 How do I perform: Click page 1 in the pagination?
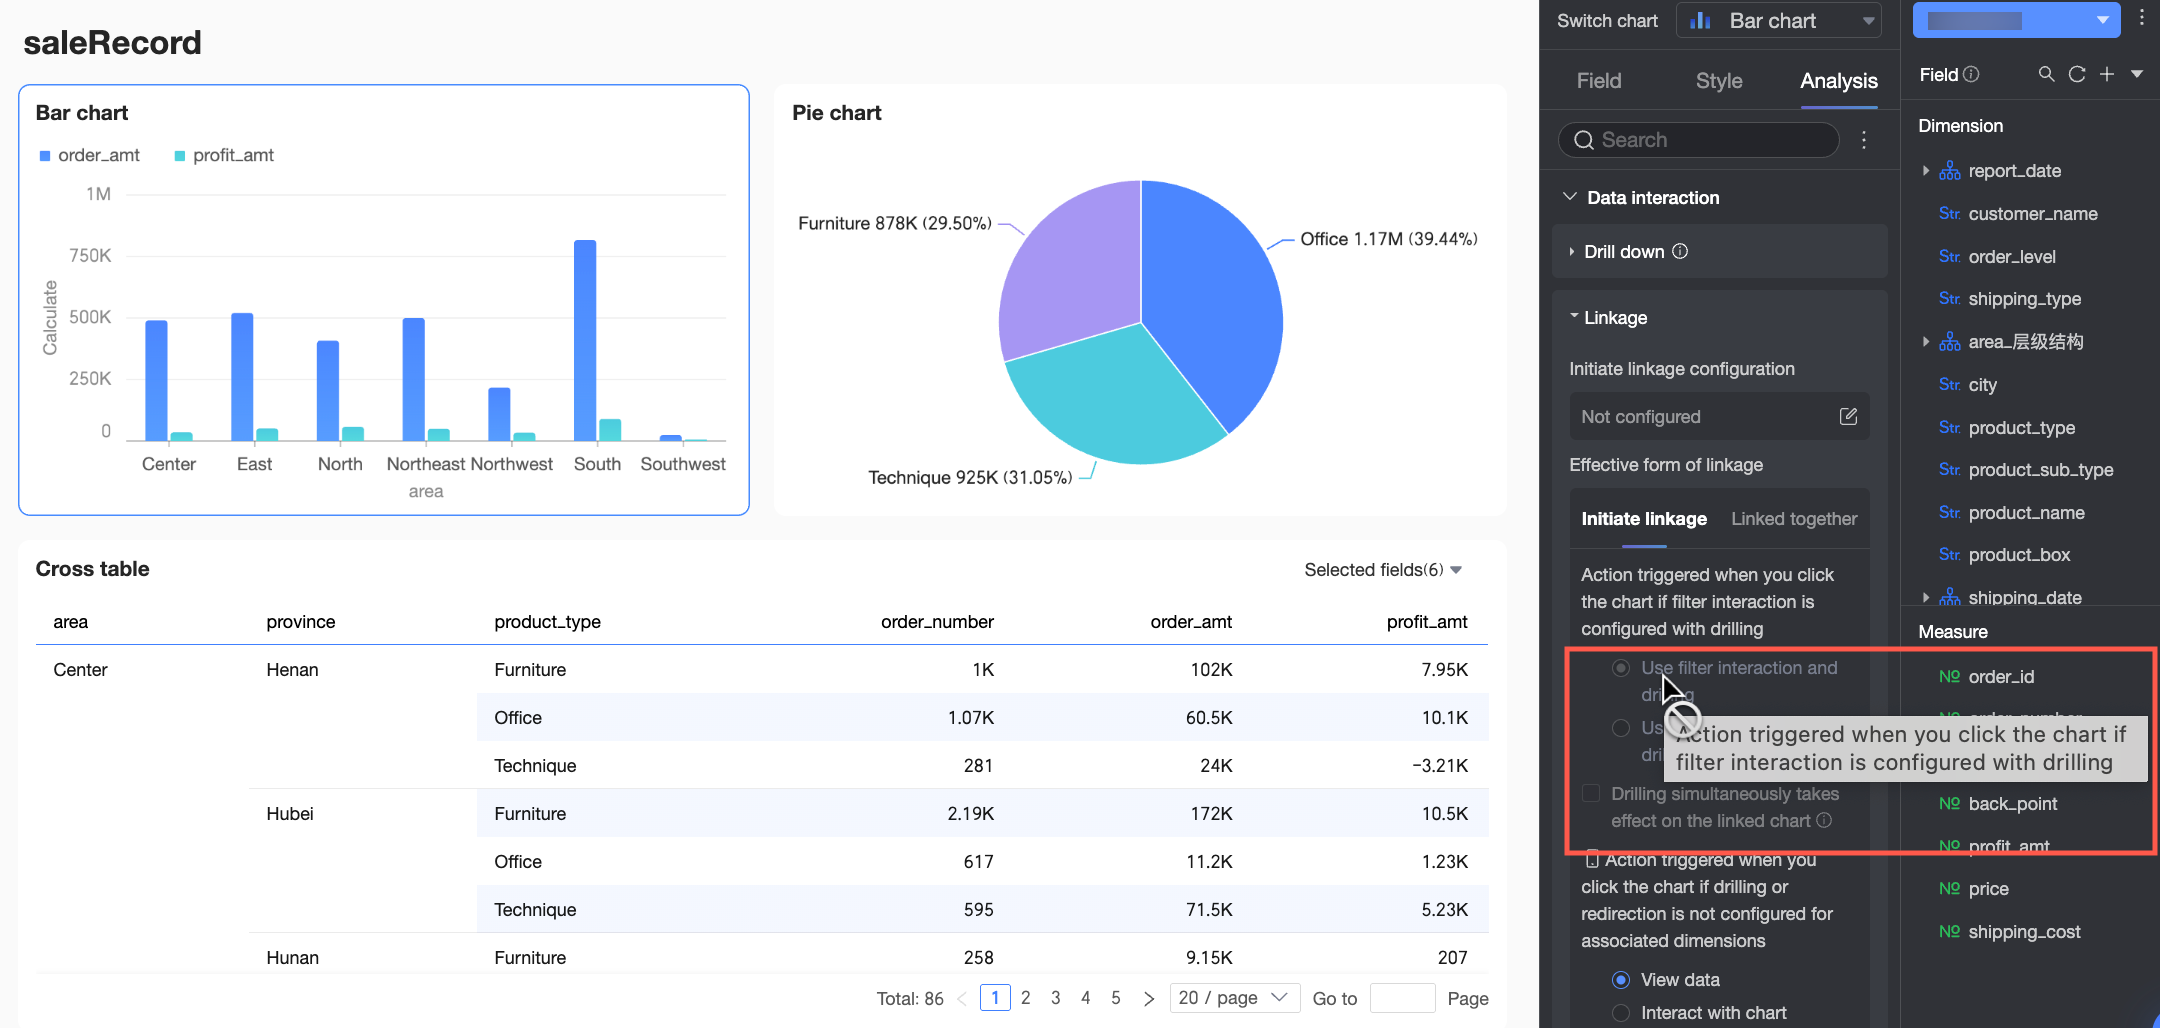click(x=995, y=998)
